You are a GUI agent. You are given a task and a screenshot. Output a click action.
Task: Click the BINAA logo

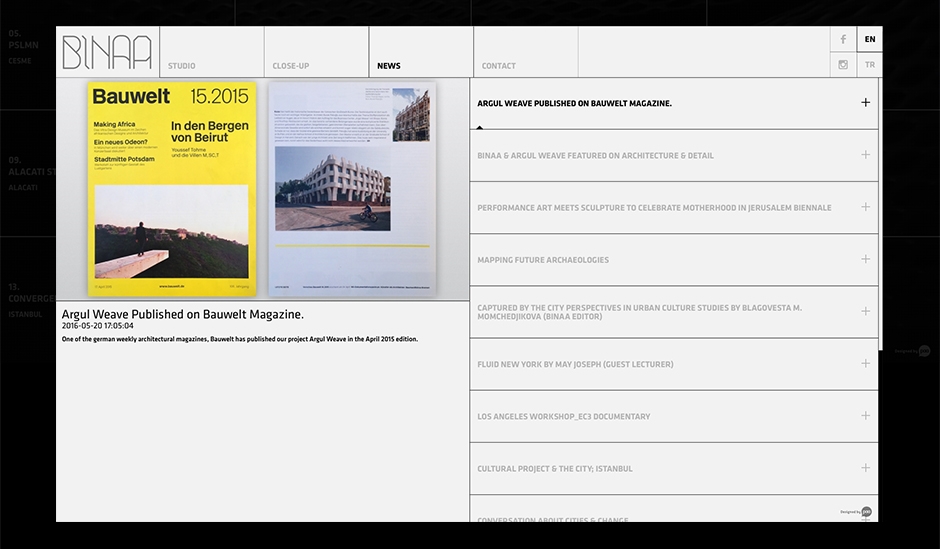(107, 52)
